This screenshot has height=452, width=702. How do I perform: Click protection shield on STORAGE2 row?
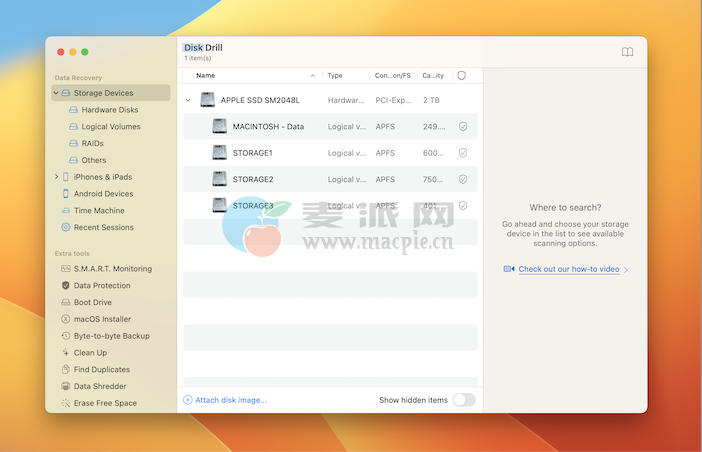pos(463,179)
